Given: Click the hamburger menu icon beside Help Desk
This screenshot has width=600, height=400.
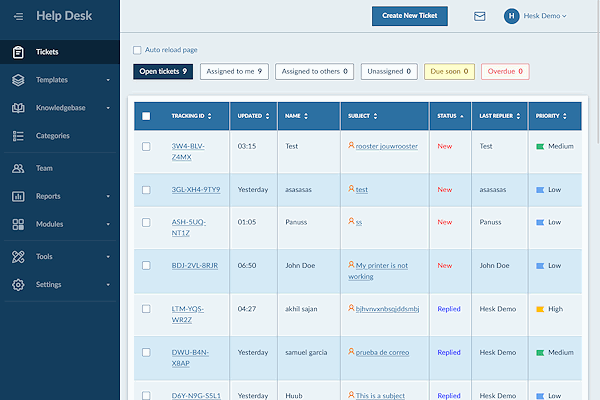Looking at the screenshot, I should tap(18, 16).
